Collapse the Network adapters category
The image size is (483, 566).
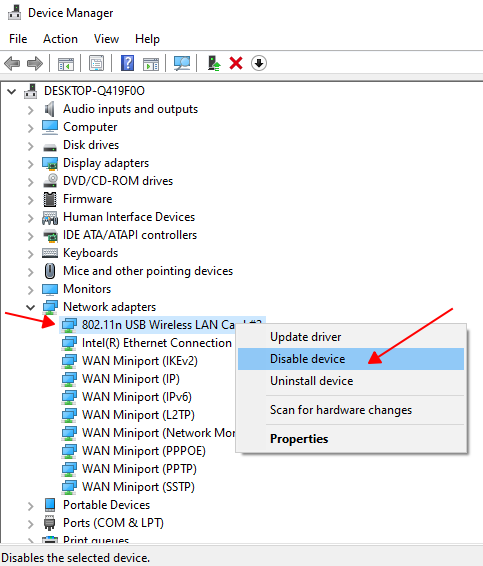tap(30, 307)
